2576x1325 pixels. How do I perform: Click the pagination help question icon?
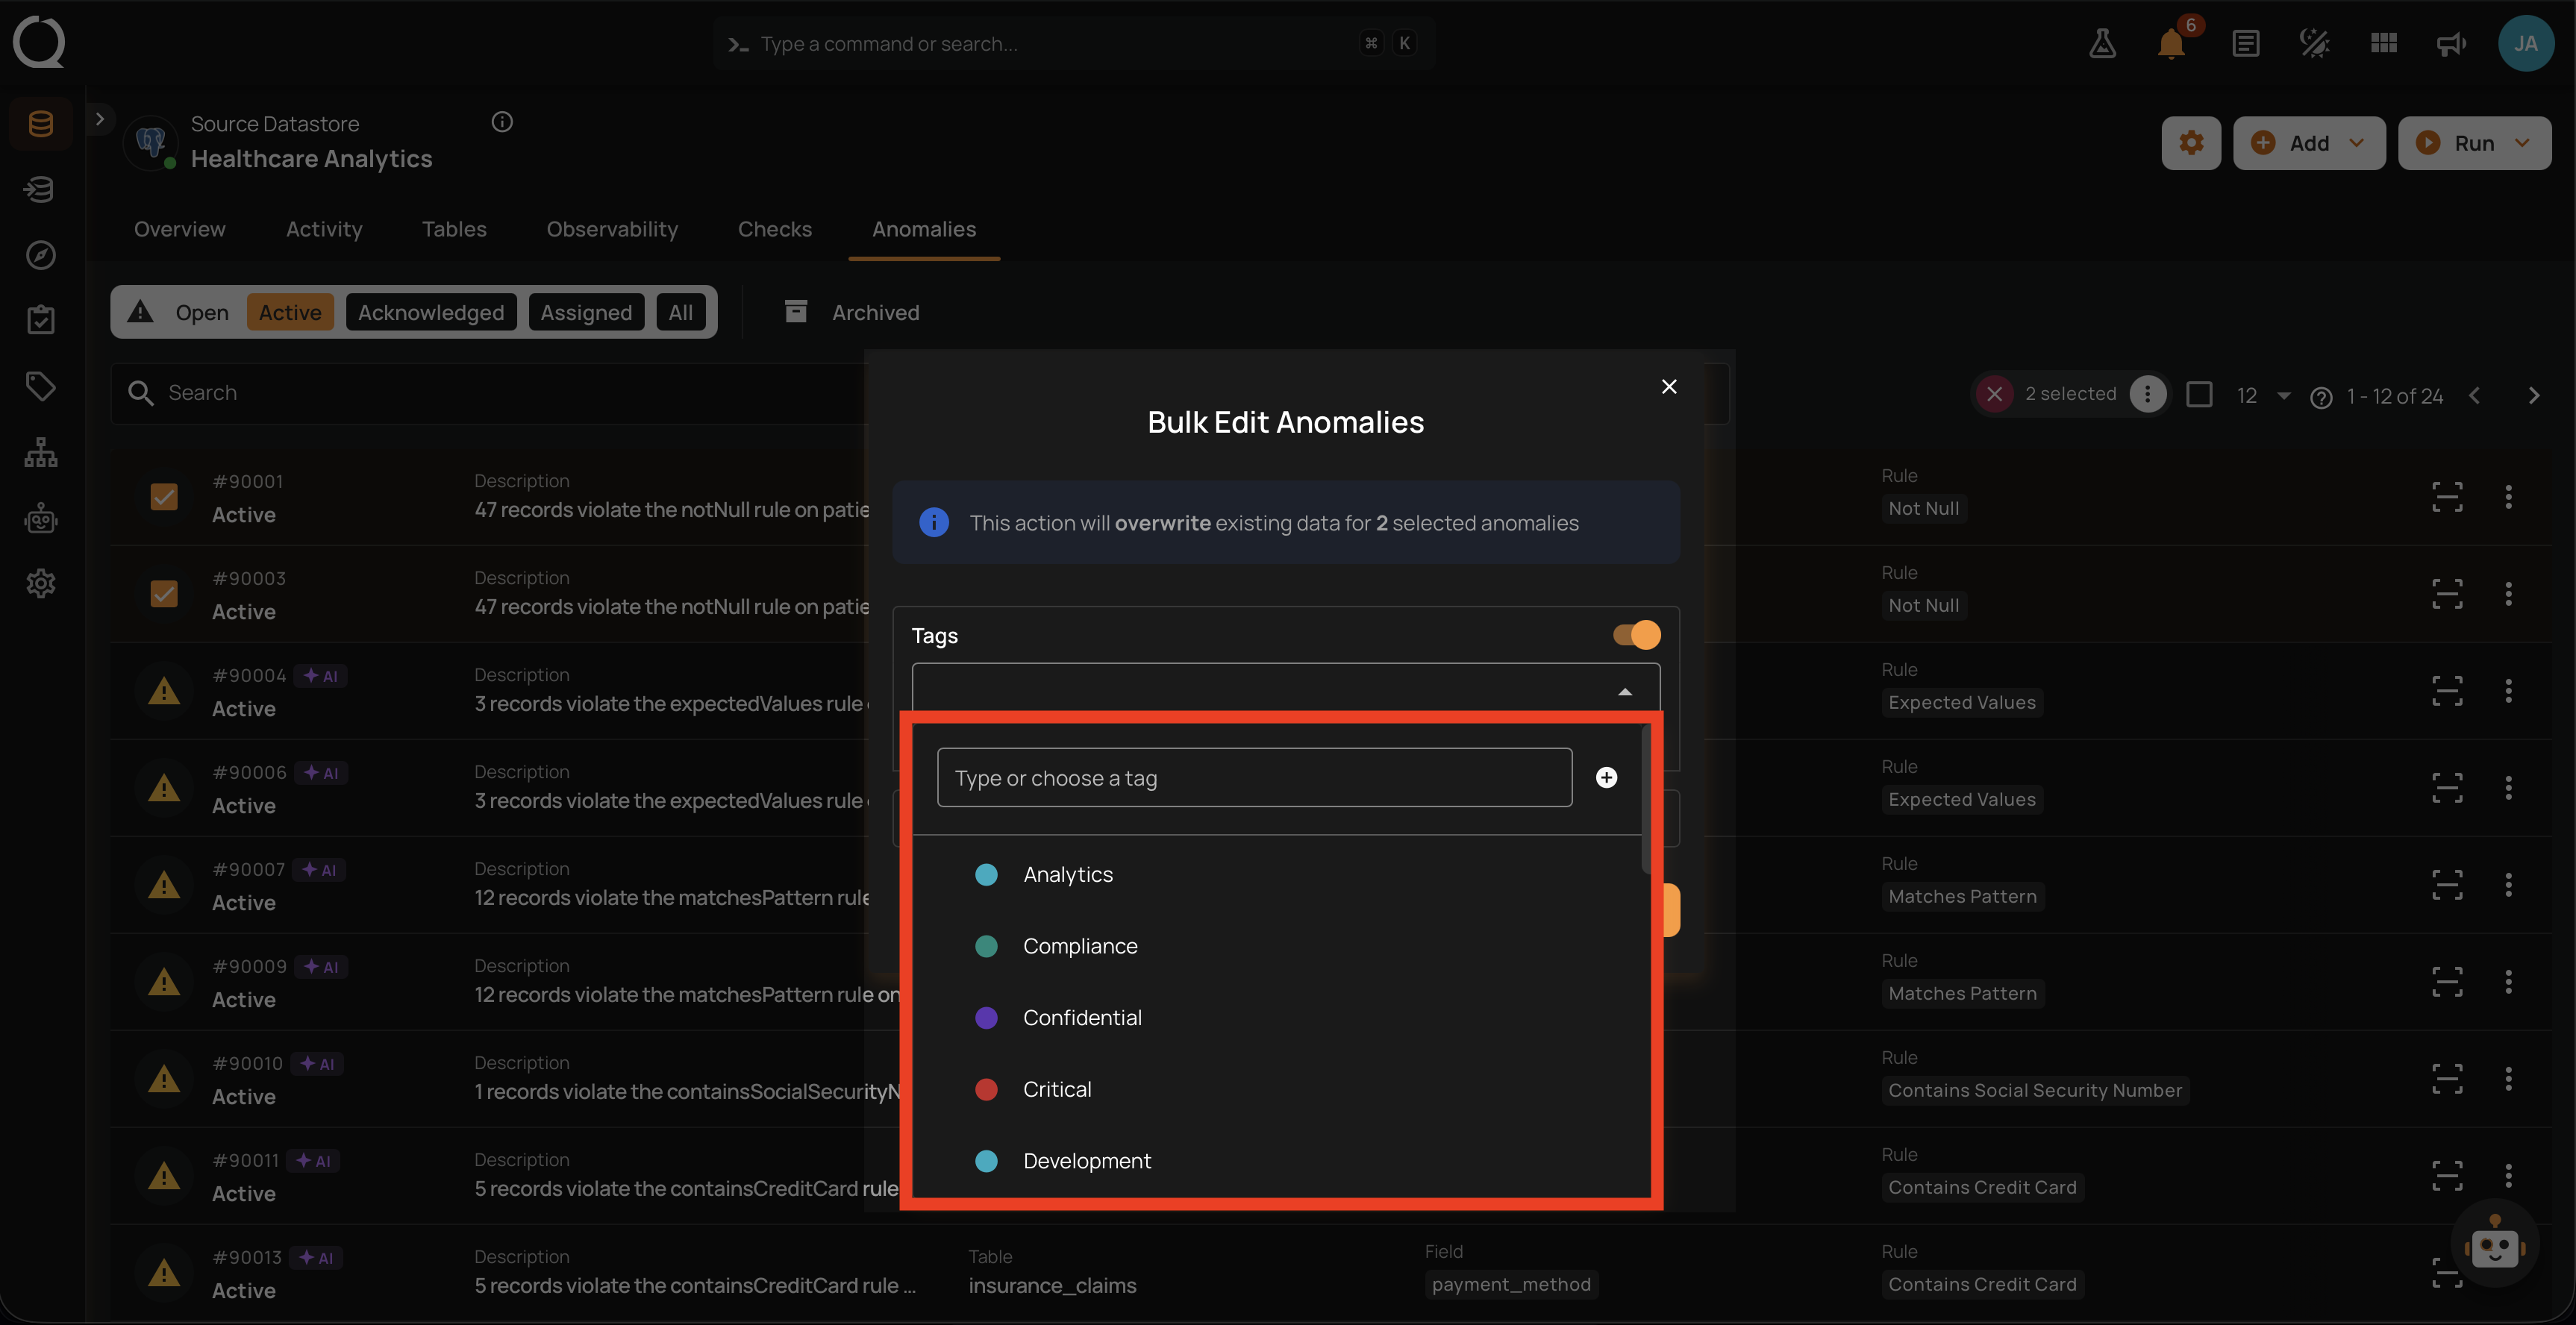[2321, 397]
